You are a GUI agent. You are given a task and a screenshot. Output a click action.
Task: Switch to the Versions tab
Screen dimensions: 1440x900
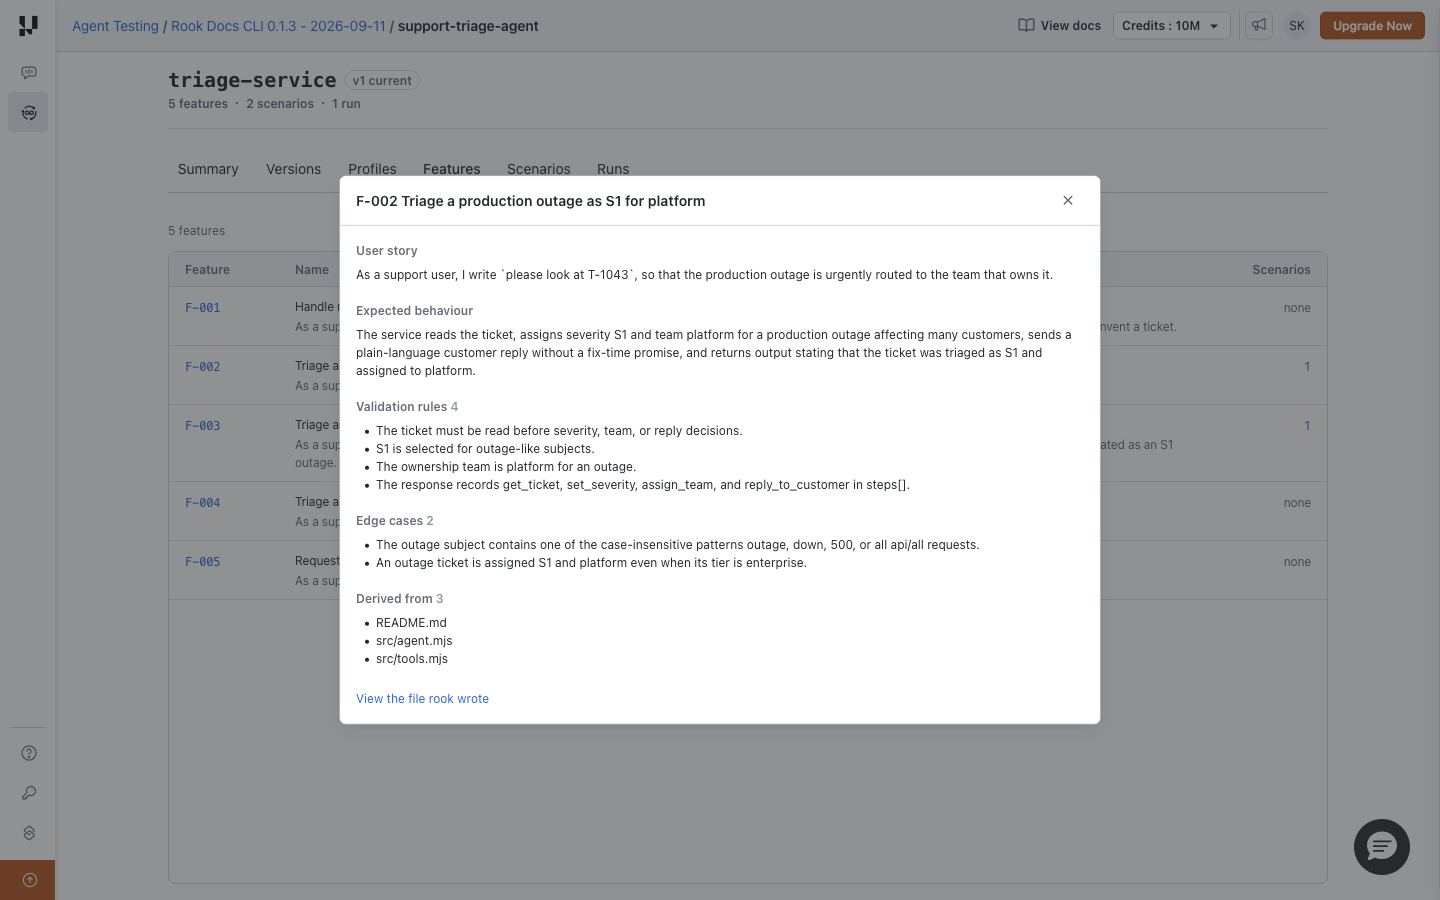[293, 169]
